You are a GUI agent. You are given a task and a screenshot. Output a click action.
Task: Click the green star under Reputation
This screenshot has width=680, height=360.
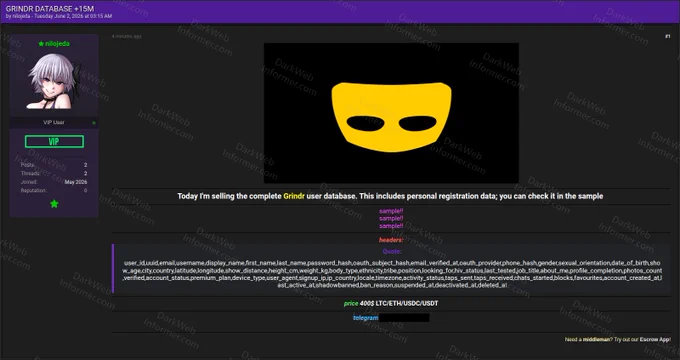pyautogui.click(x=54, y=204)
